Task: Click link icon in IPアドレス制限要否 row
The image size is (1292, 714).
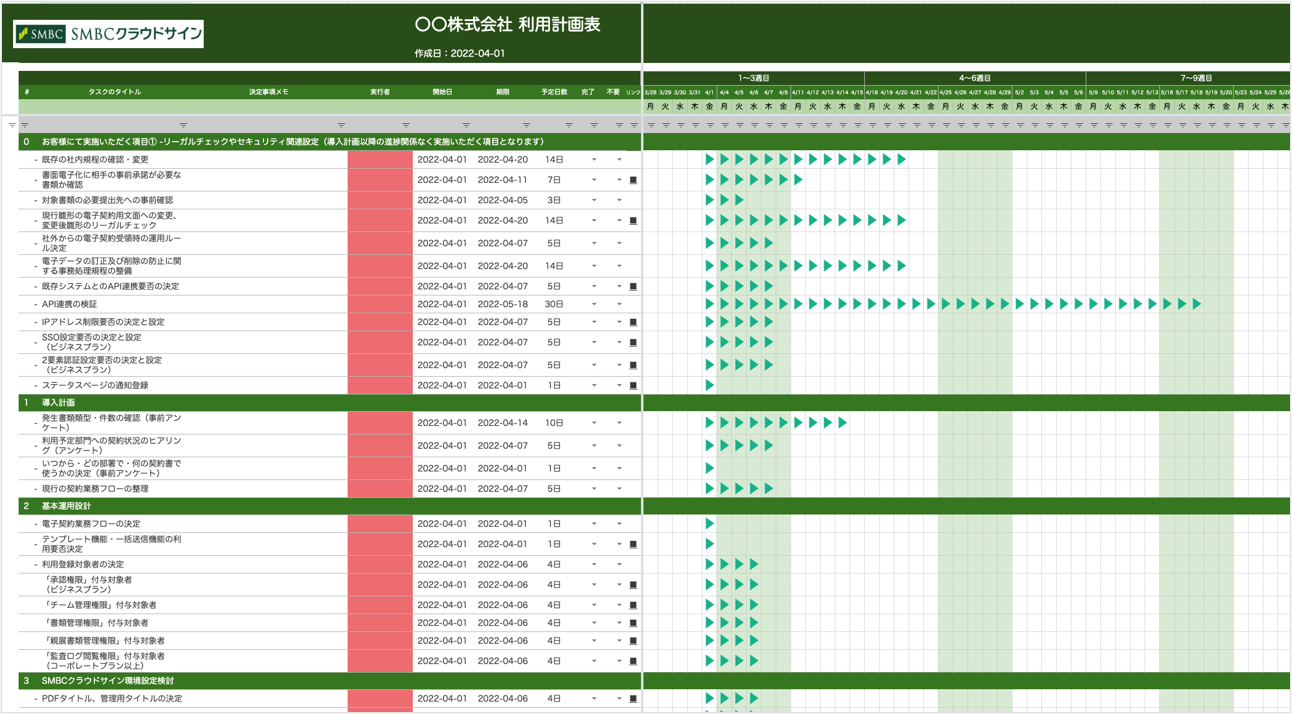Action: [633, 323]
